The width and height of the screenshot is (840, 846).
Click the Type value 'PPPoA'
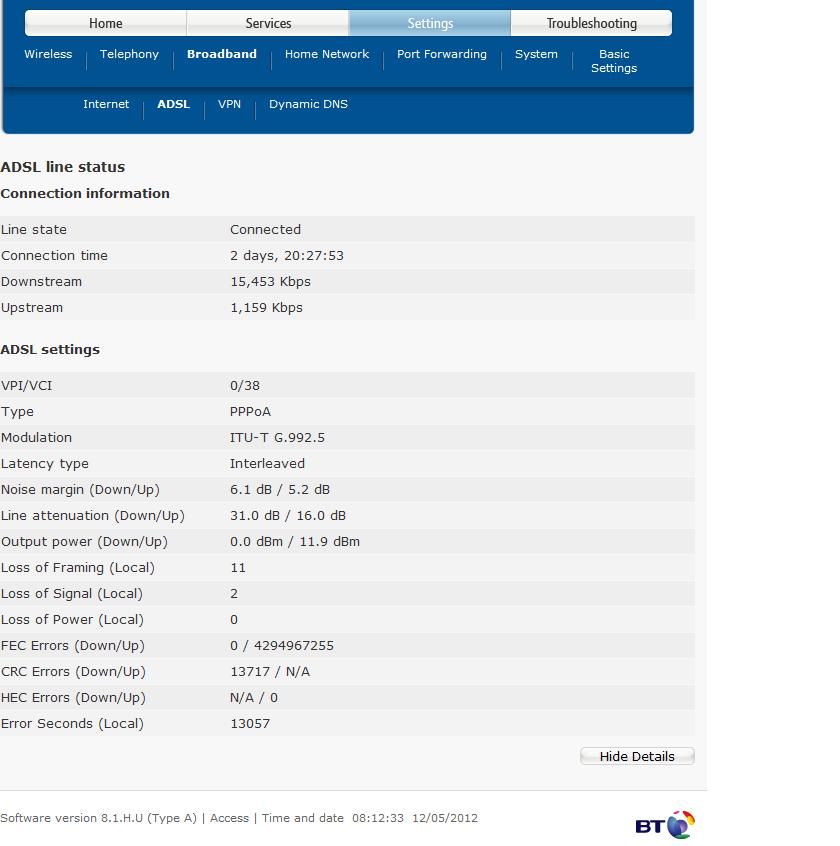[250, 412]
